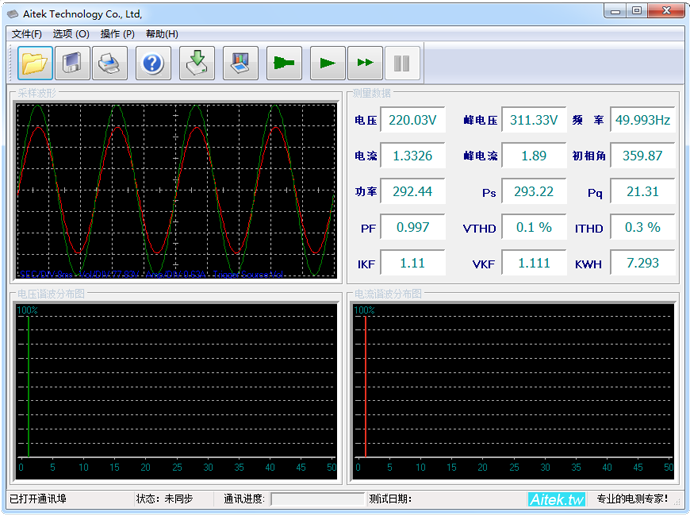Click the communication progress bar
The height and width of the screenshot is (516, 690).
[x=318, y=499]
